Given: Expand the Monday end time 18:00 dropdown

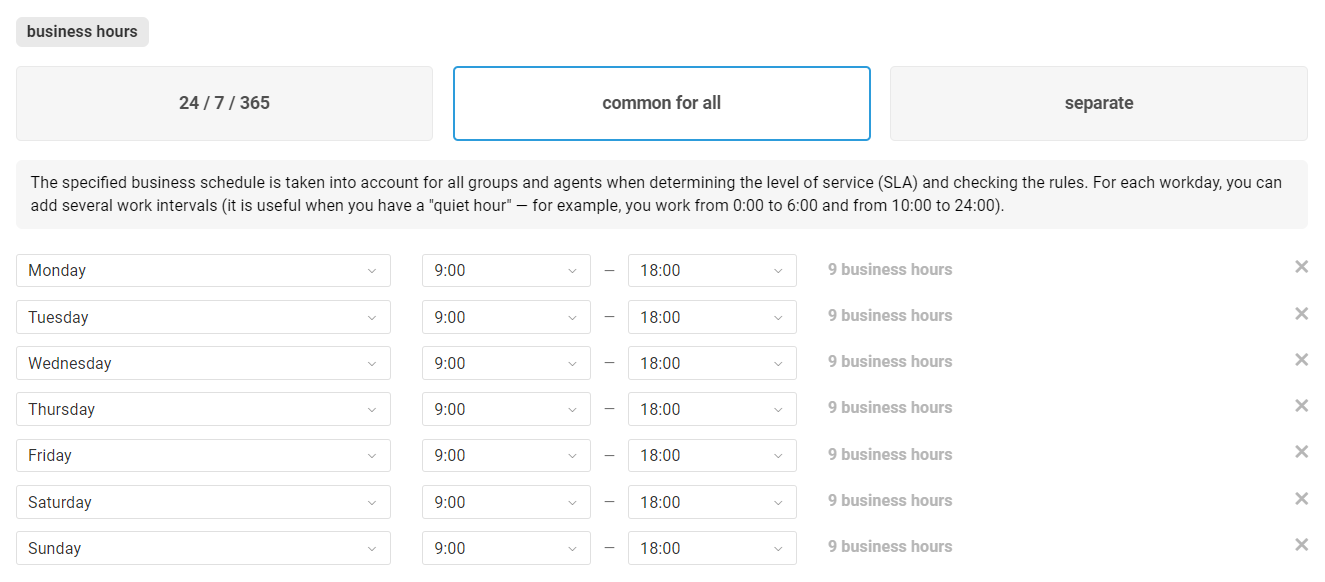Looking at the screenshot, I should coord(712,271).
